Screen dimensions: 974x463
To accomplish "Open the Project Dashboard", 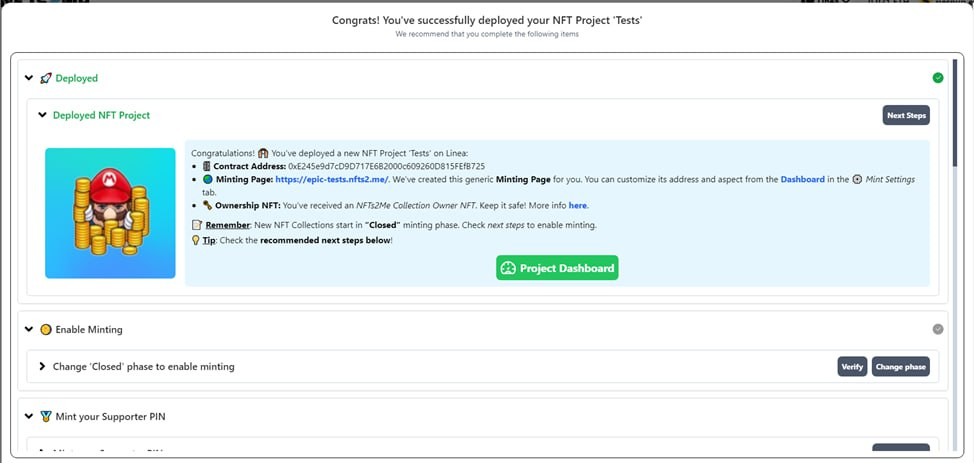I will click(557, 268).
